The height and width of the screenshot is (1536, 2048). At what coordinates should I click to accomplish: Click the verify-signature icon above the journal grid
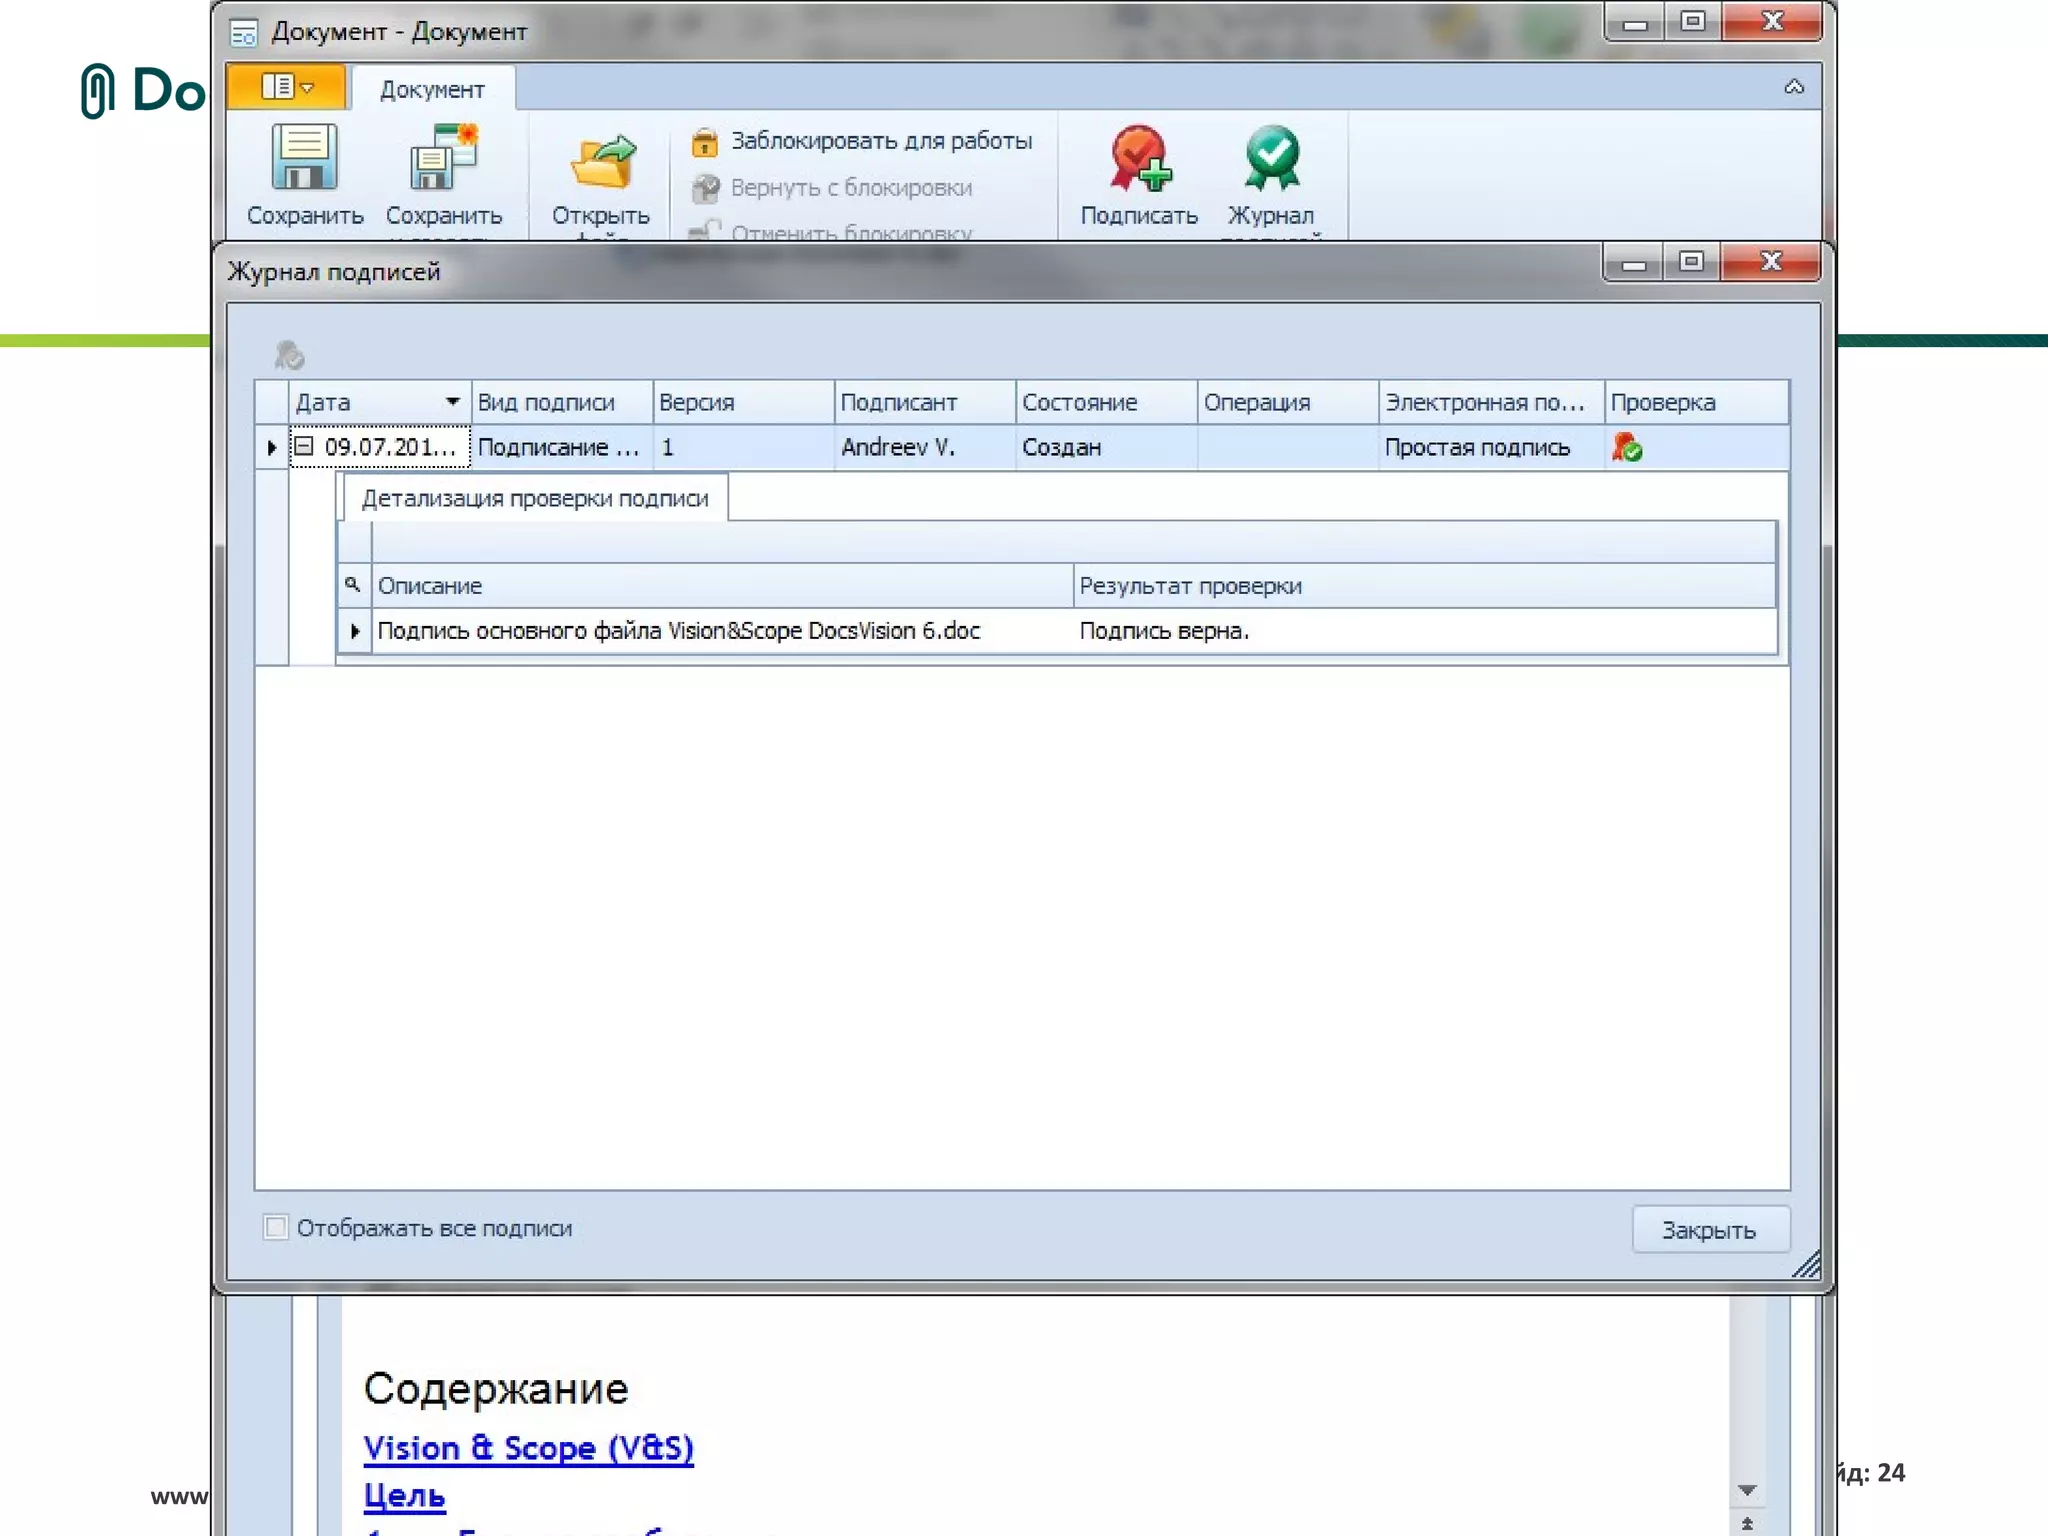(289, 355)
